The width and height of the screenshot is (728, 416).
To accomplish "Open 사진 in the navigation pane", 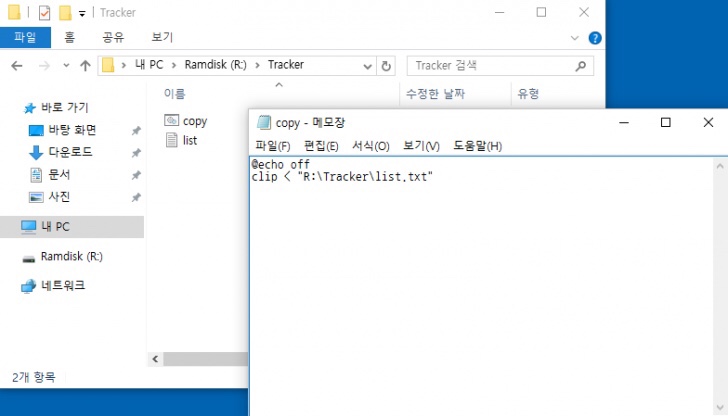I will pos(59,197).
